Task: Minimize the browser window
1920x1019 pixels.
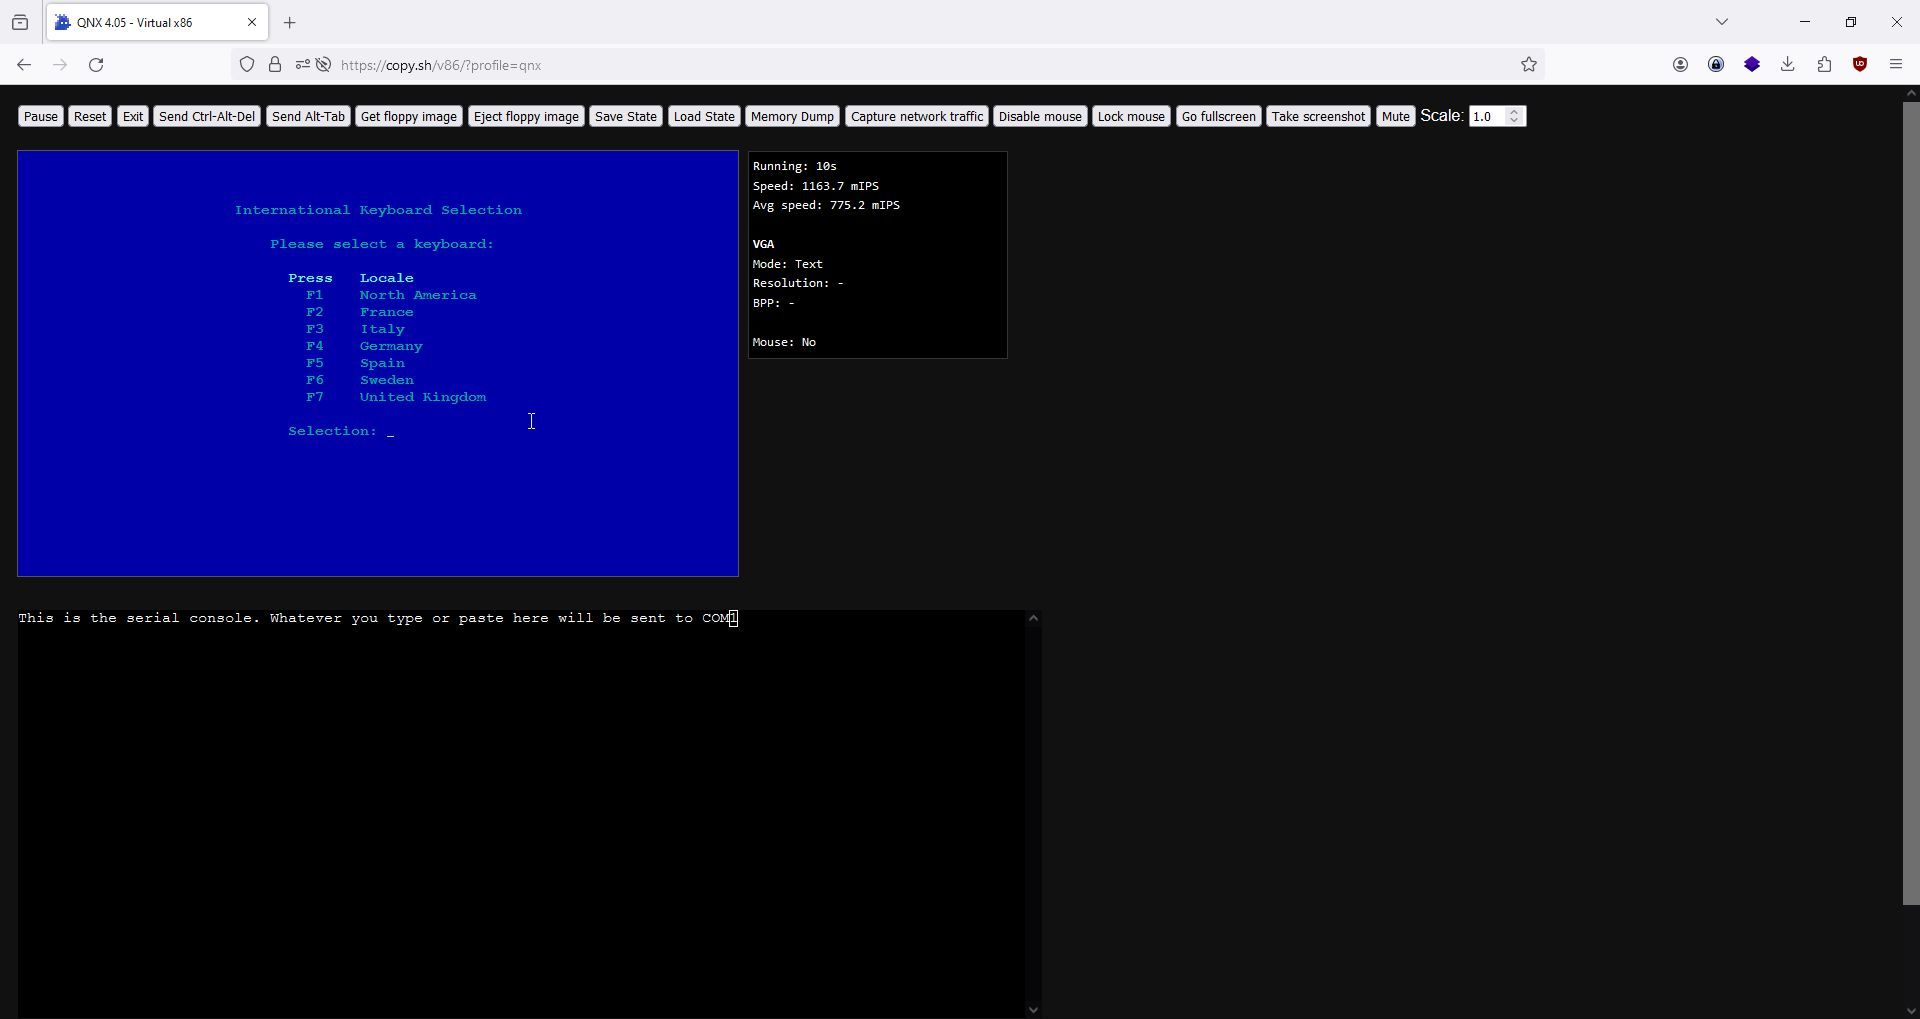Action: 1805,22
